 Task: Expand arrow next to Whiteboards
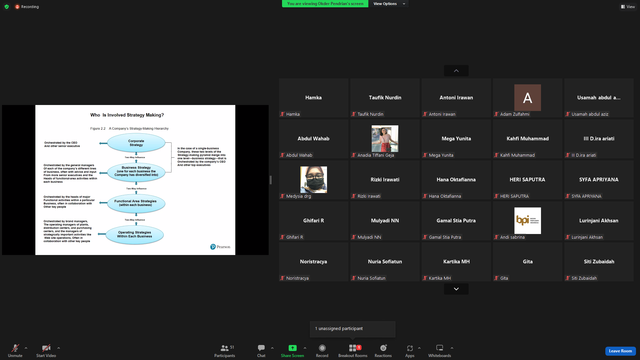pos(452,348)
